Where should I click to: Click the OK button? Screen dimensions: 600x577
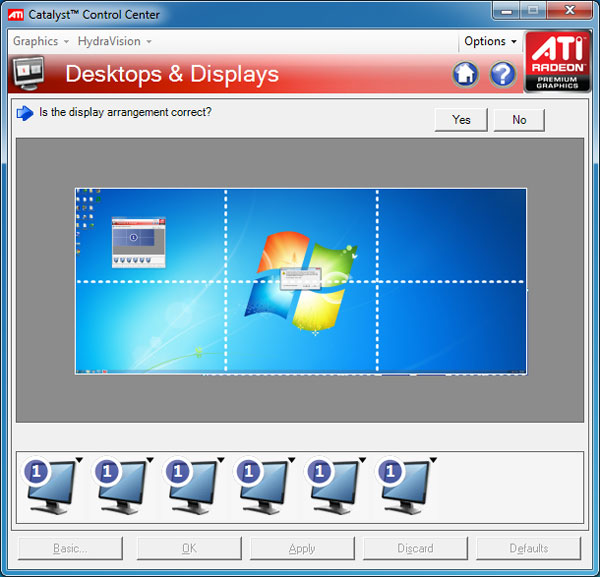pos(189,548)
